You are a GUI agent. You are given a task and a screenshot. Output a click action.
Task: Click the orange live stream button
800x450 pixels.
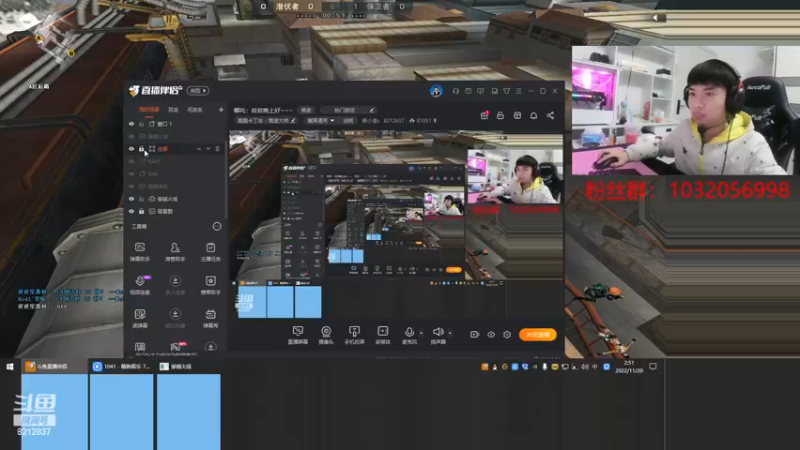click(x=538, y=335)
